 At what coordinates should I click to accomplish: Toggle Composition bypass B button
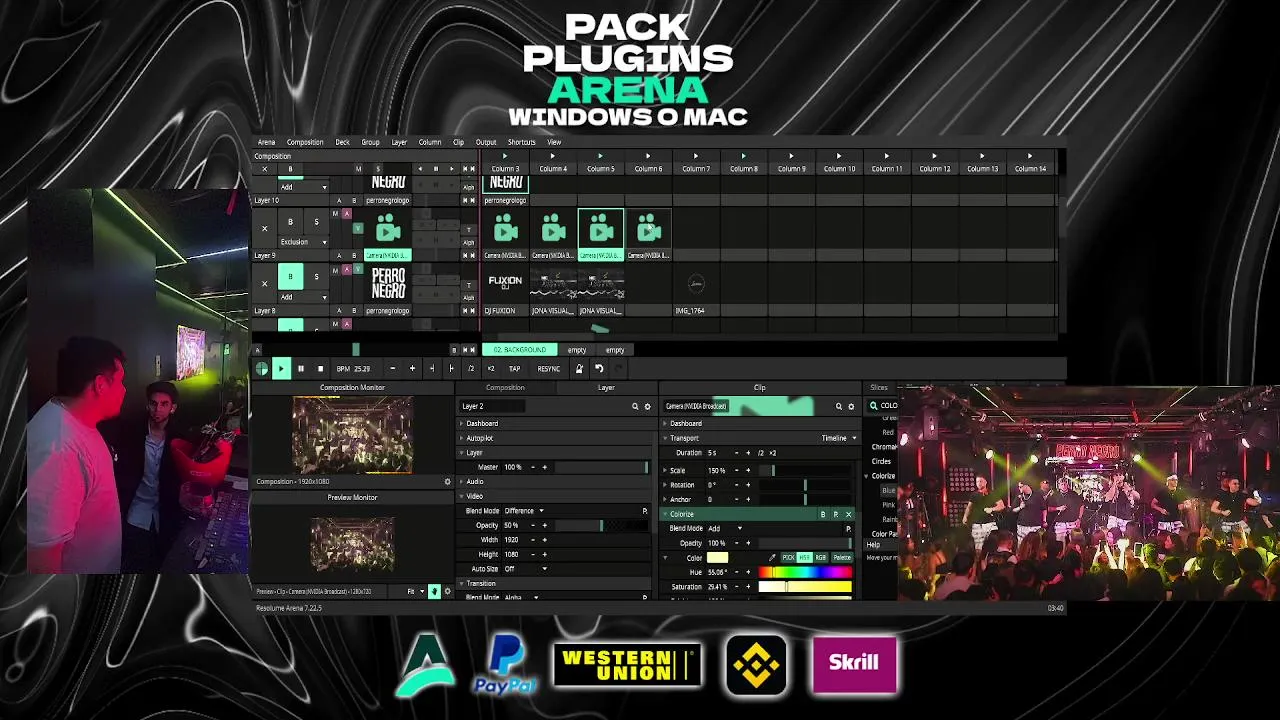290,168
